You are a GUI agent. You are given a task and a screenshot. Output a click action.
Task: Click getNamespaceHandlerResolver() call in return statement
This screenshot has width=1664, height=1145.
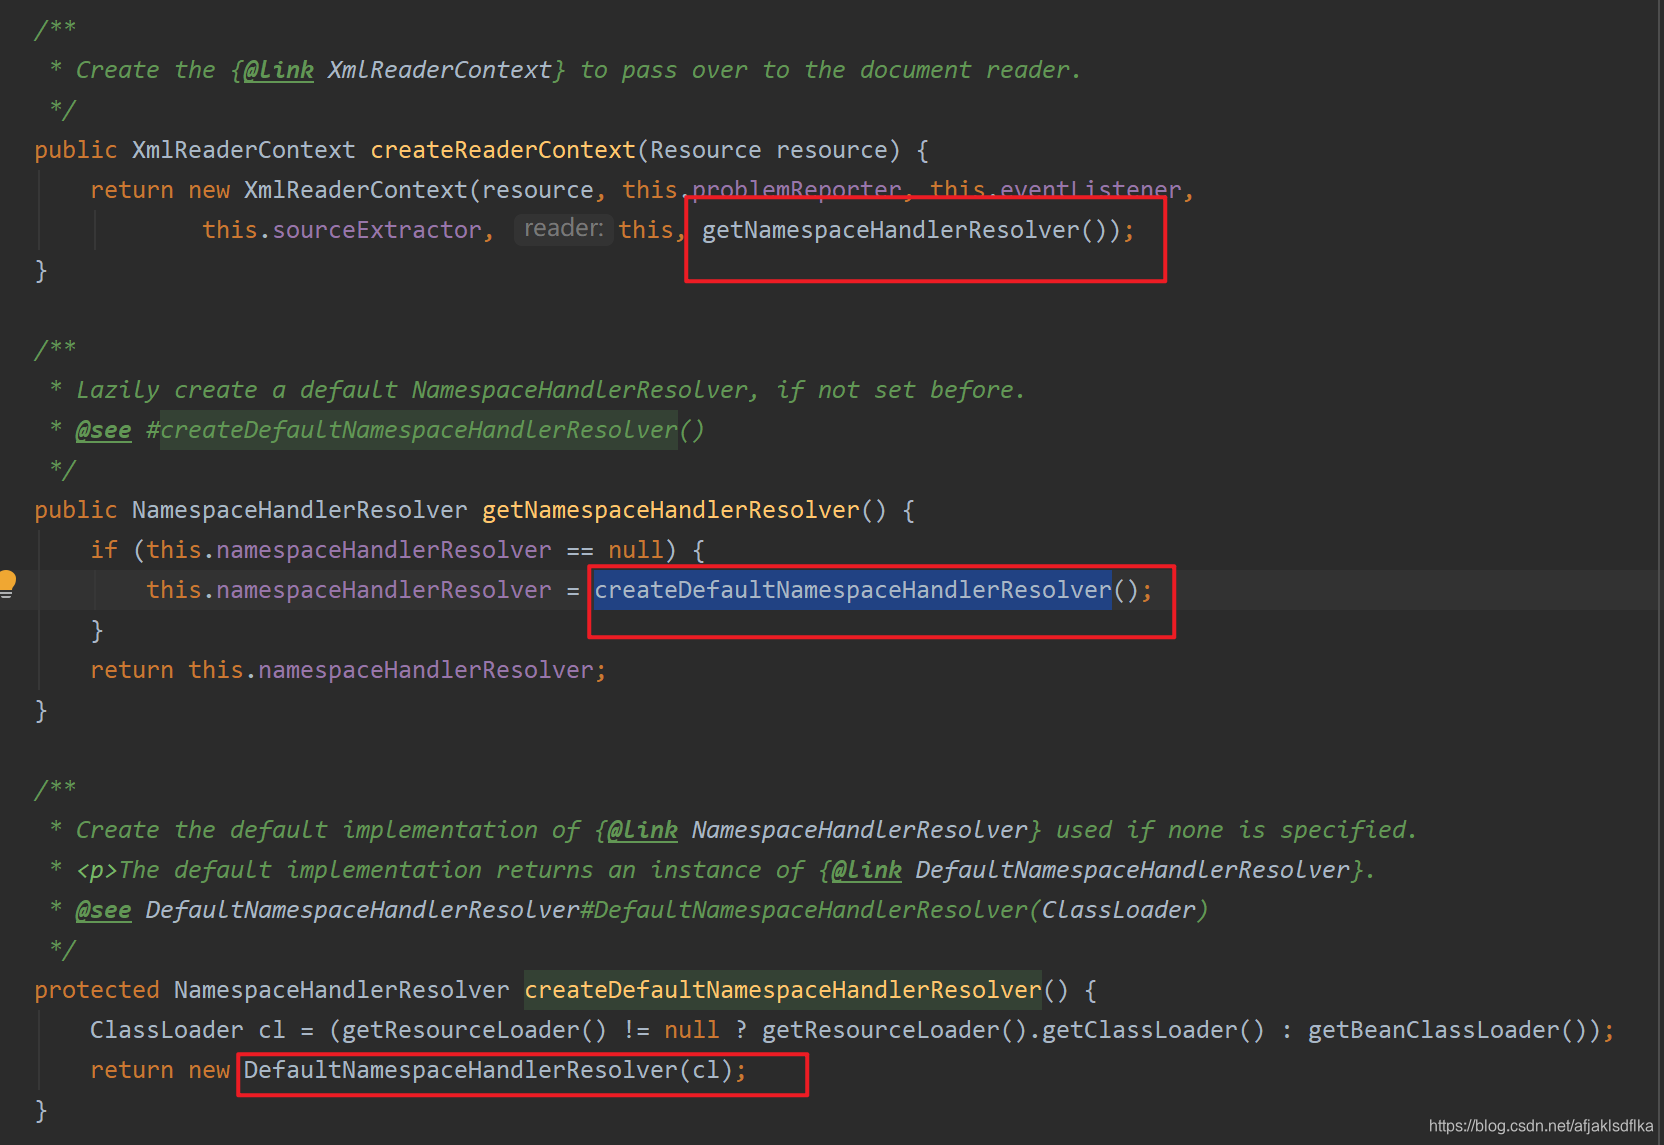point(911,230)
